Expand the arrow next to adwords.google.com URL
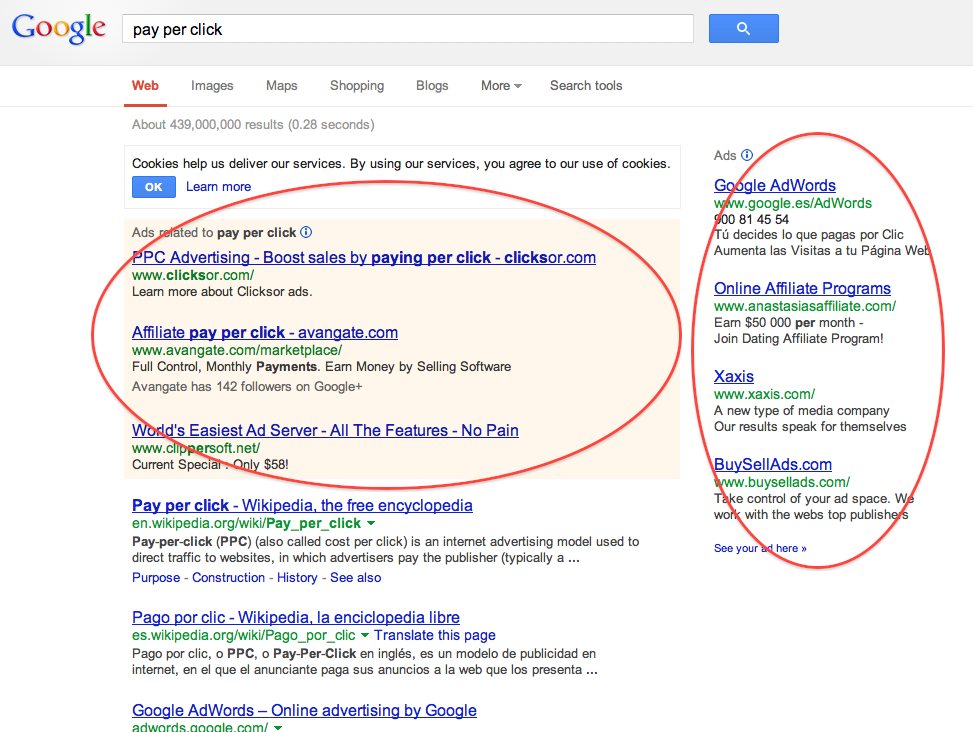 click(x=277, y=727)
